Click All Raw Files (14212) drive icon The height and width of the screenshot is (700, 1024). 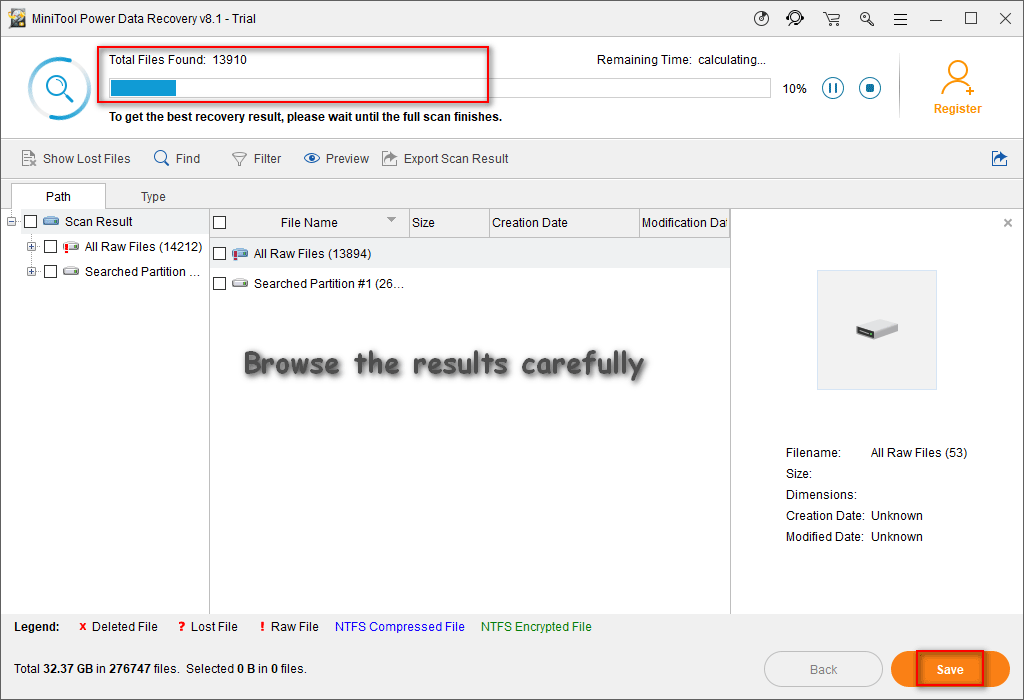(71, 247)
